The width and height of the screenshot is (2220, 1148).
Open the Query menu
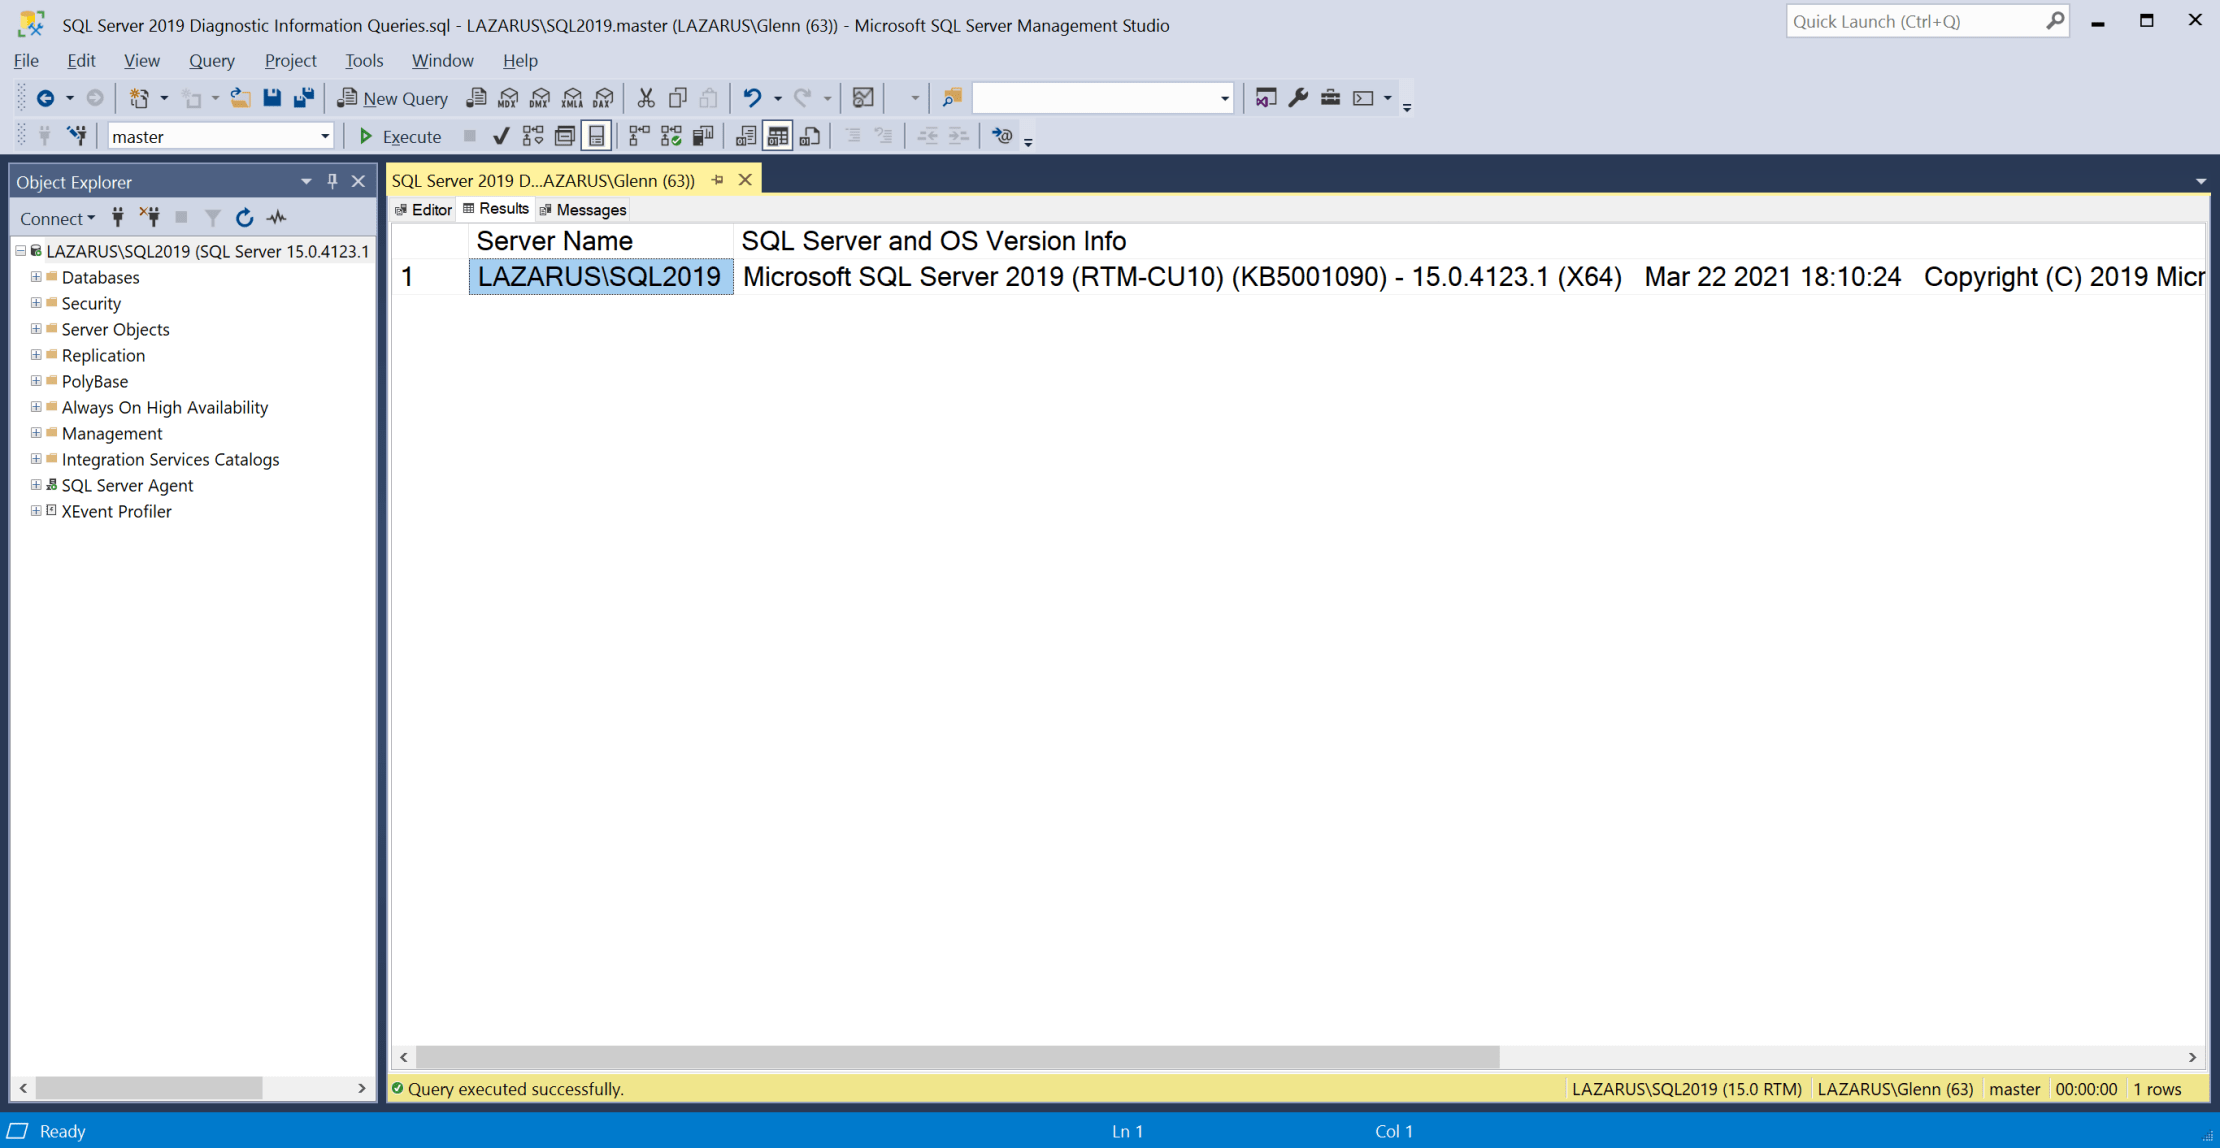[211, 60]
